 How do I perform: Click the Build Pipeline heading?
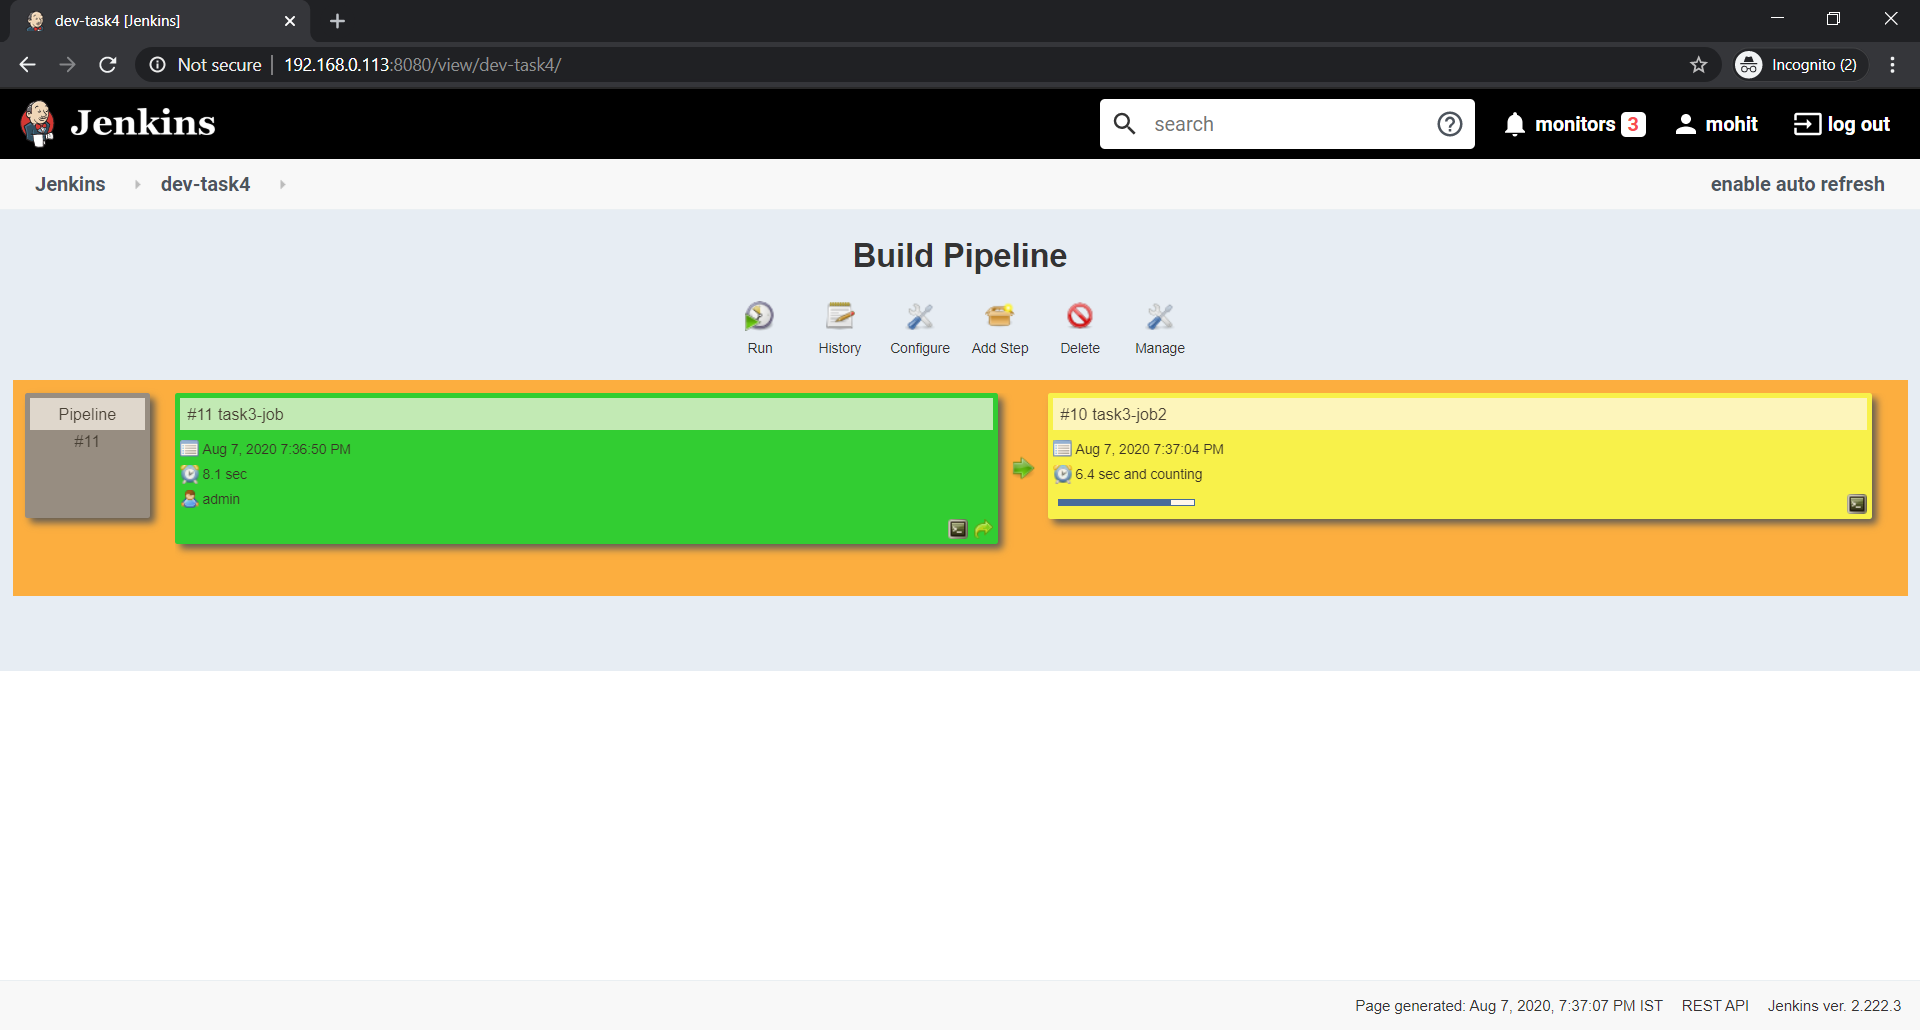(x=960, y=256)
